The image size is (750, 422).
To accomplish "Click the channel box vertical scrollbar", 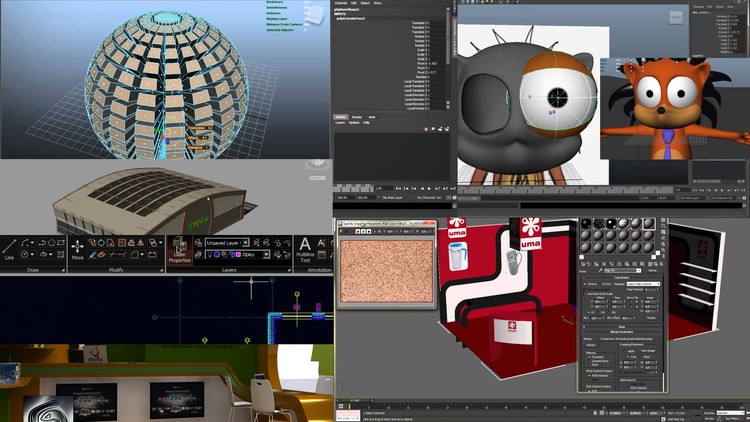I will point(448,57).
